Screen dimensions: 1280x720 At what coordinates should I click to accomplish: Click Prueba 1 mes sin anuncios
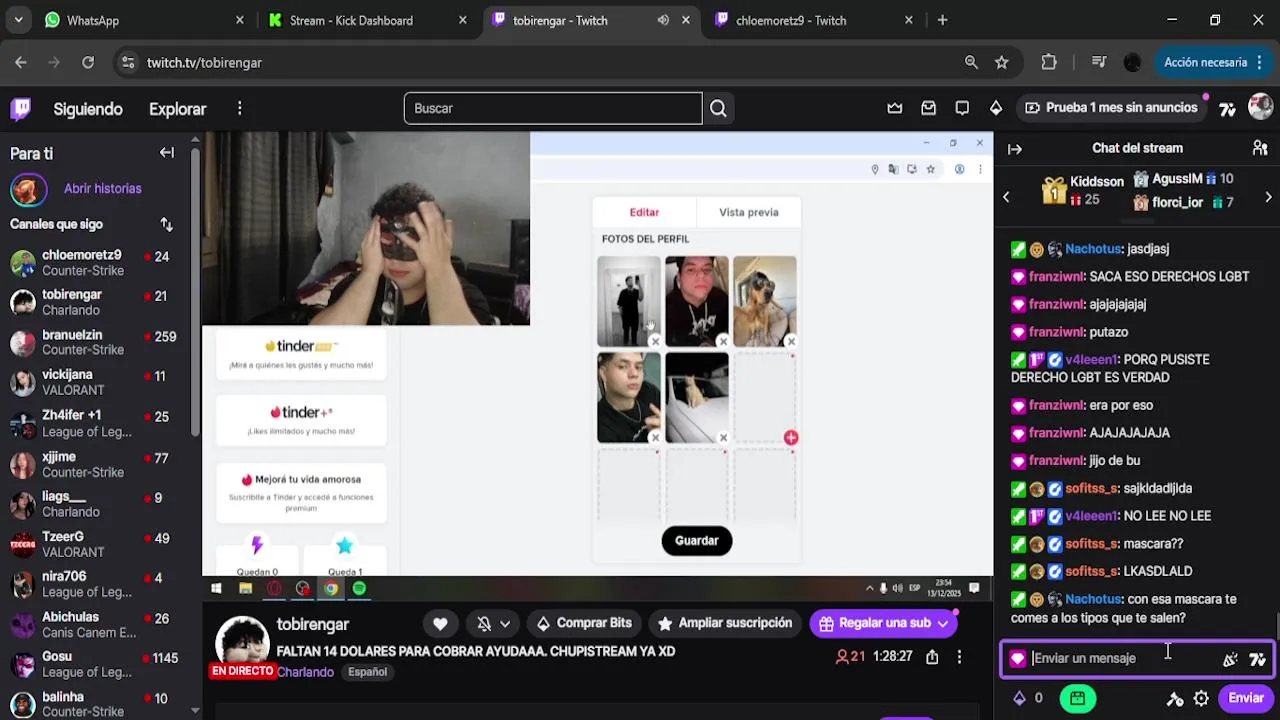point(1111,108)
